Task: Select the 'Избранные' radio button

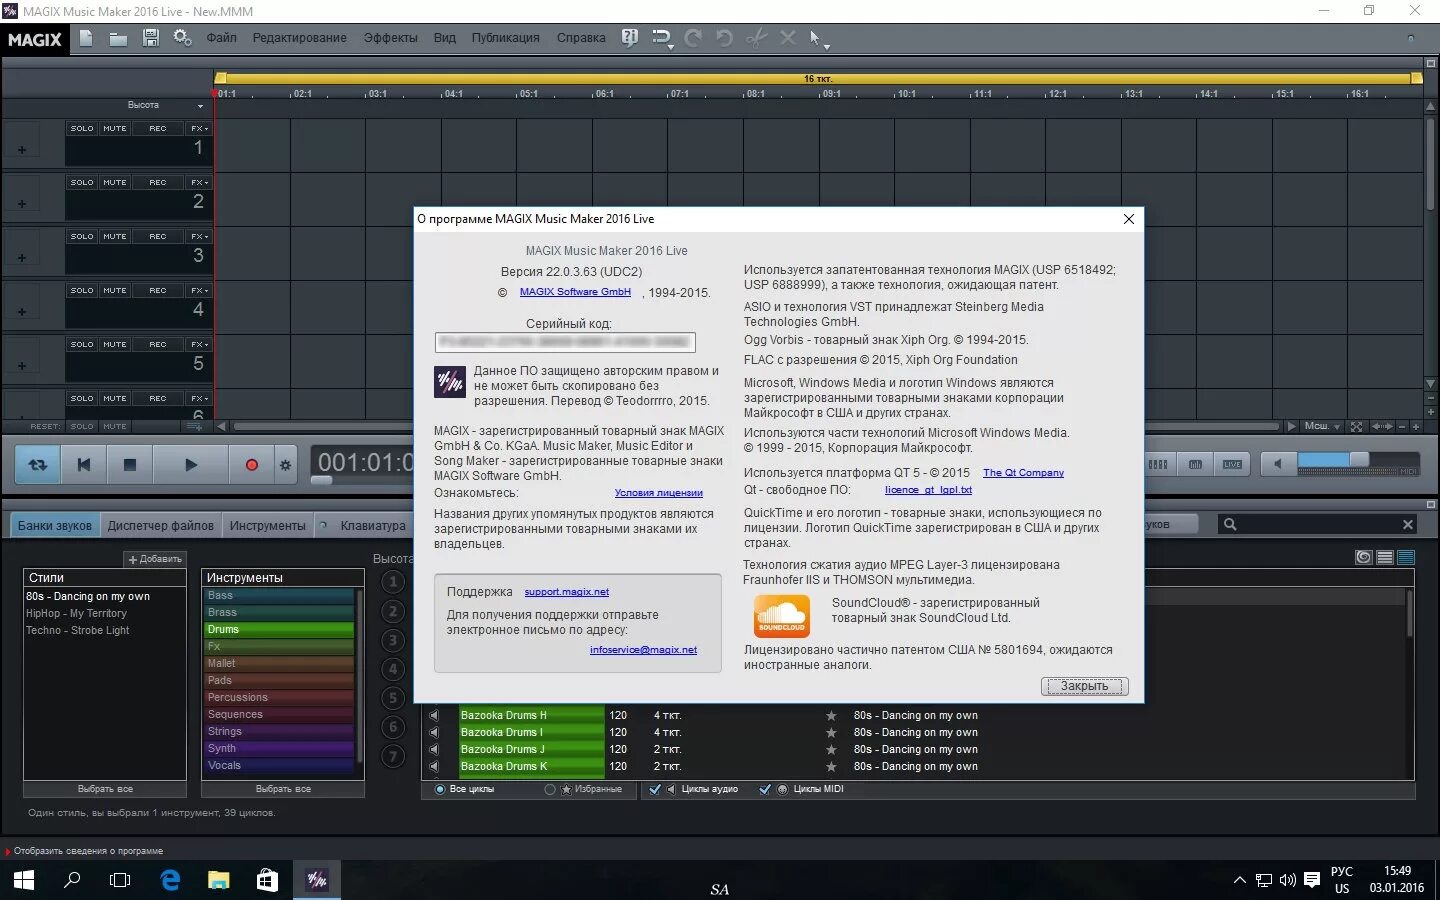Action: [550, 789]
